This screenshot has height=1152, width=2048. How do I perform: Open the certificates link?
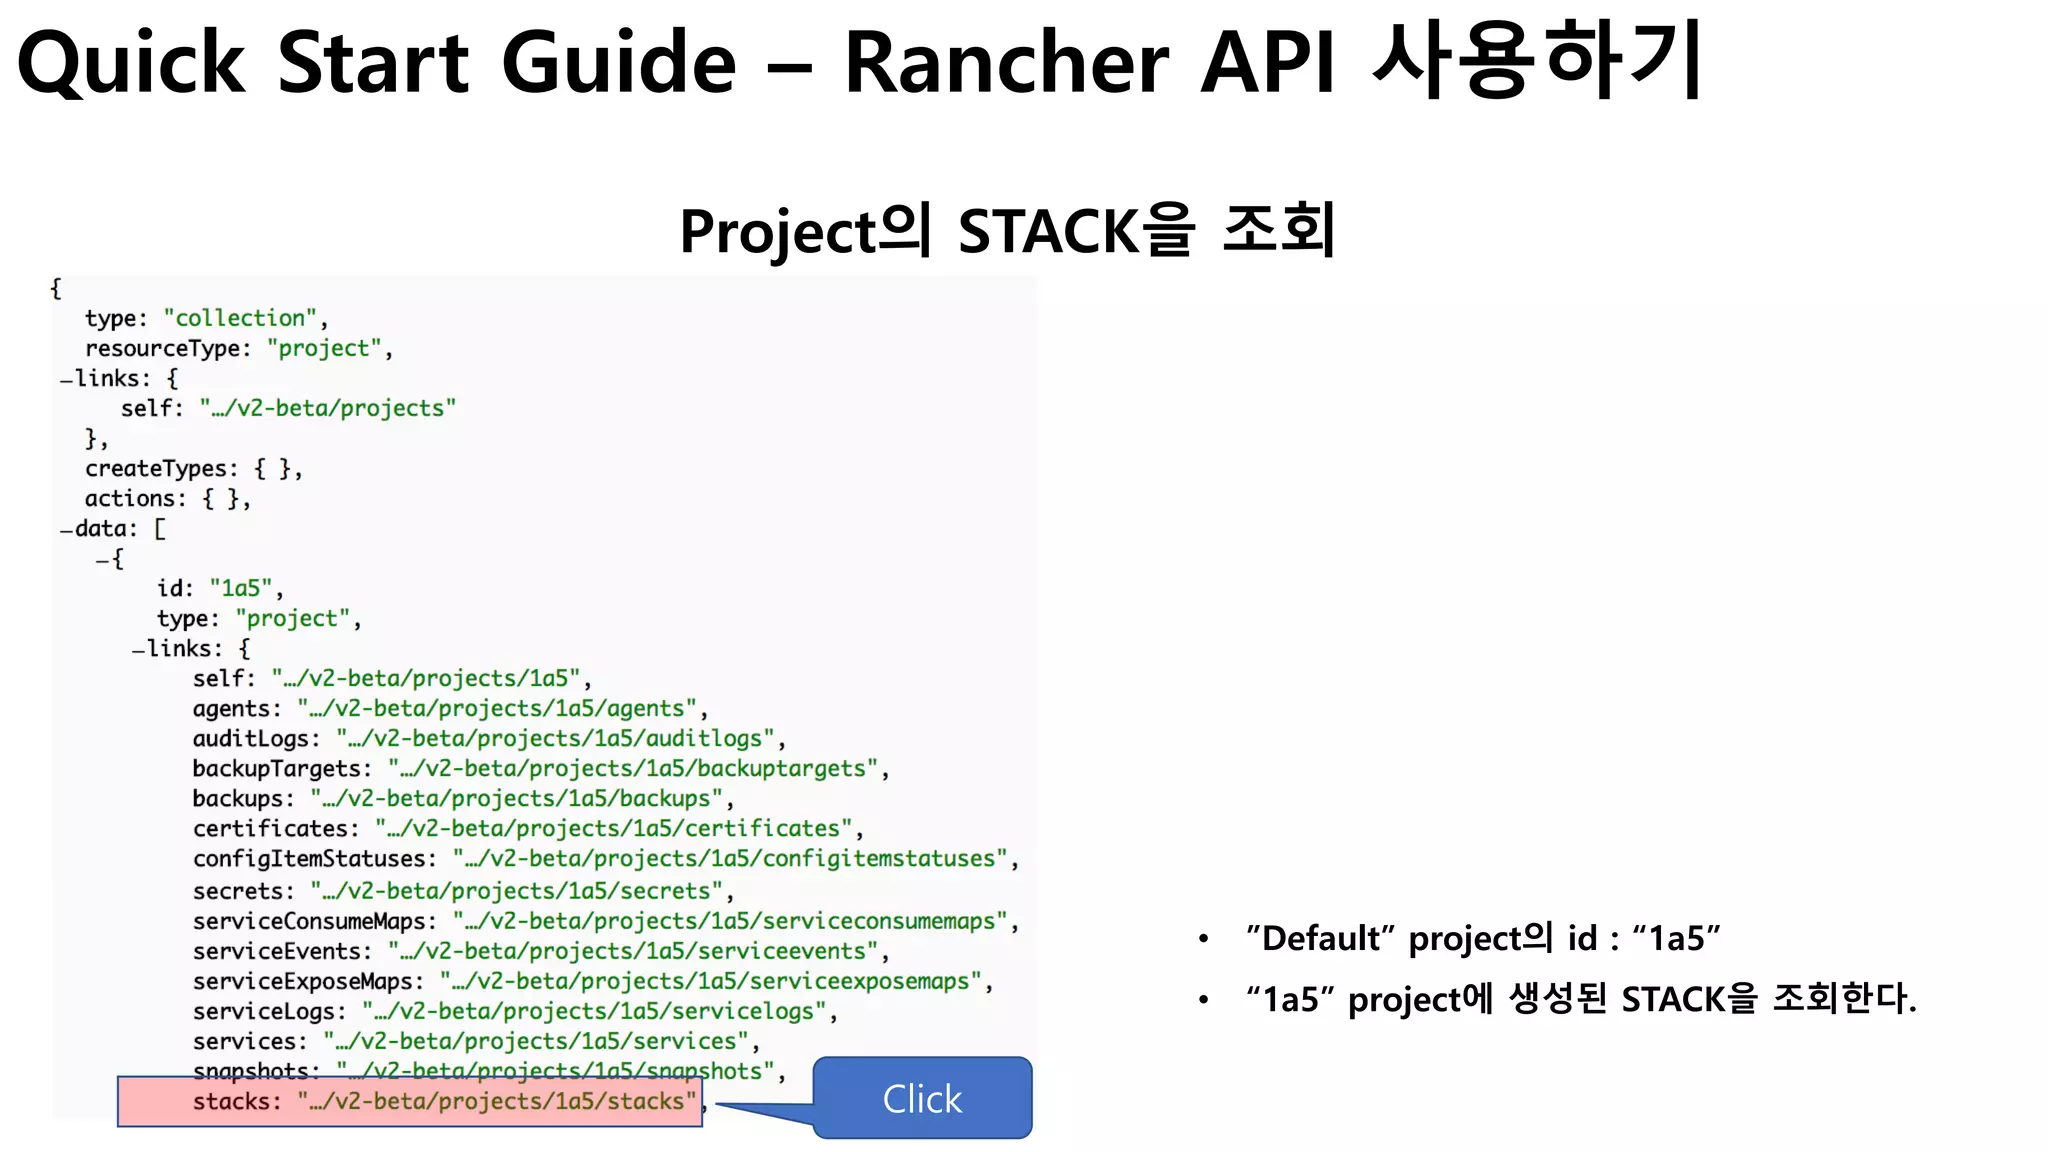click(612, 828)
